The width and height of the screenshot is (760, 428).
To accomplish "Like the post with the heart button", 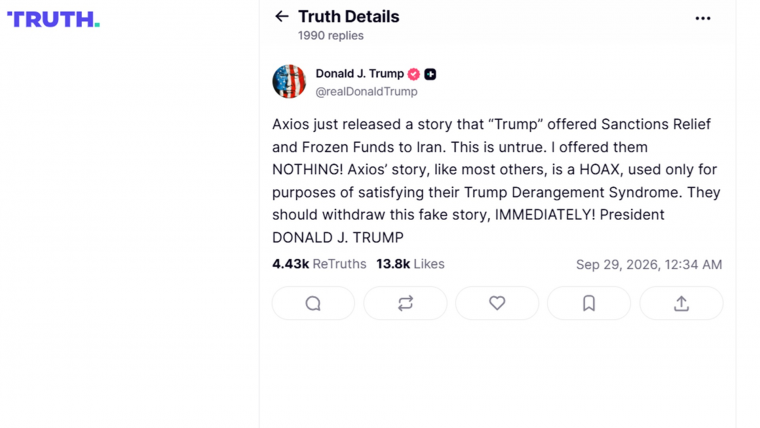I will [x=497, y=303].
